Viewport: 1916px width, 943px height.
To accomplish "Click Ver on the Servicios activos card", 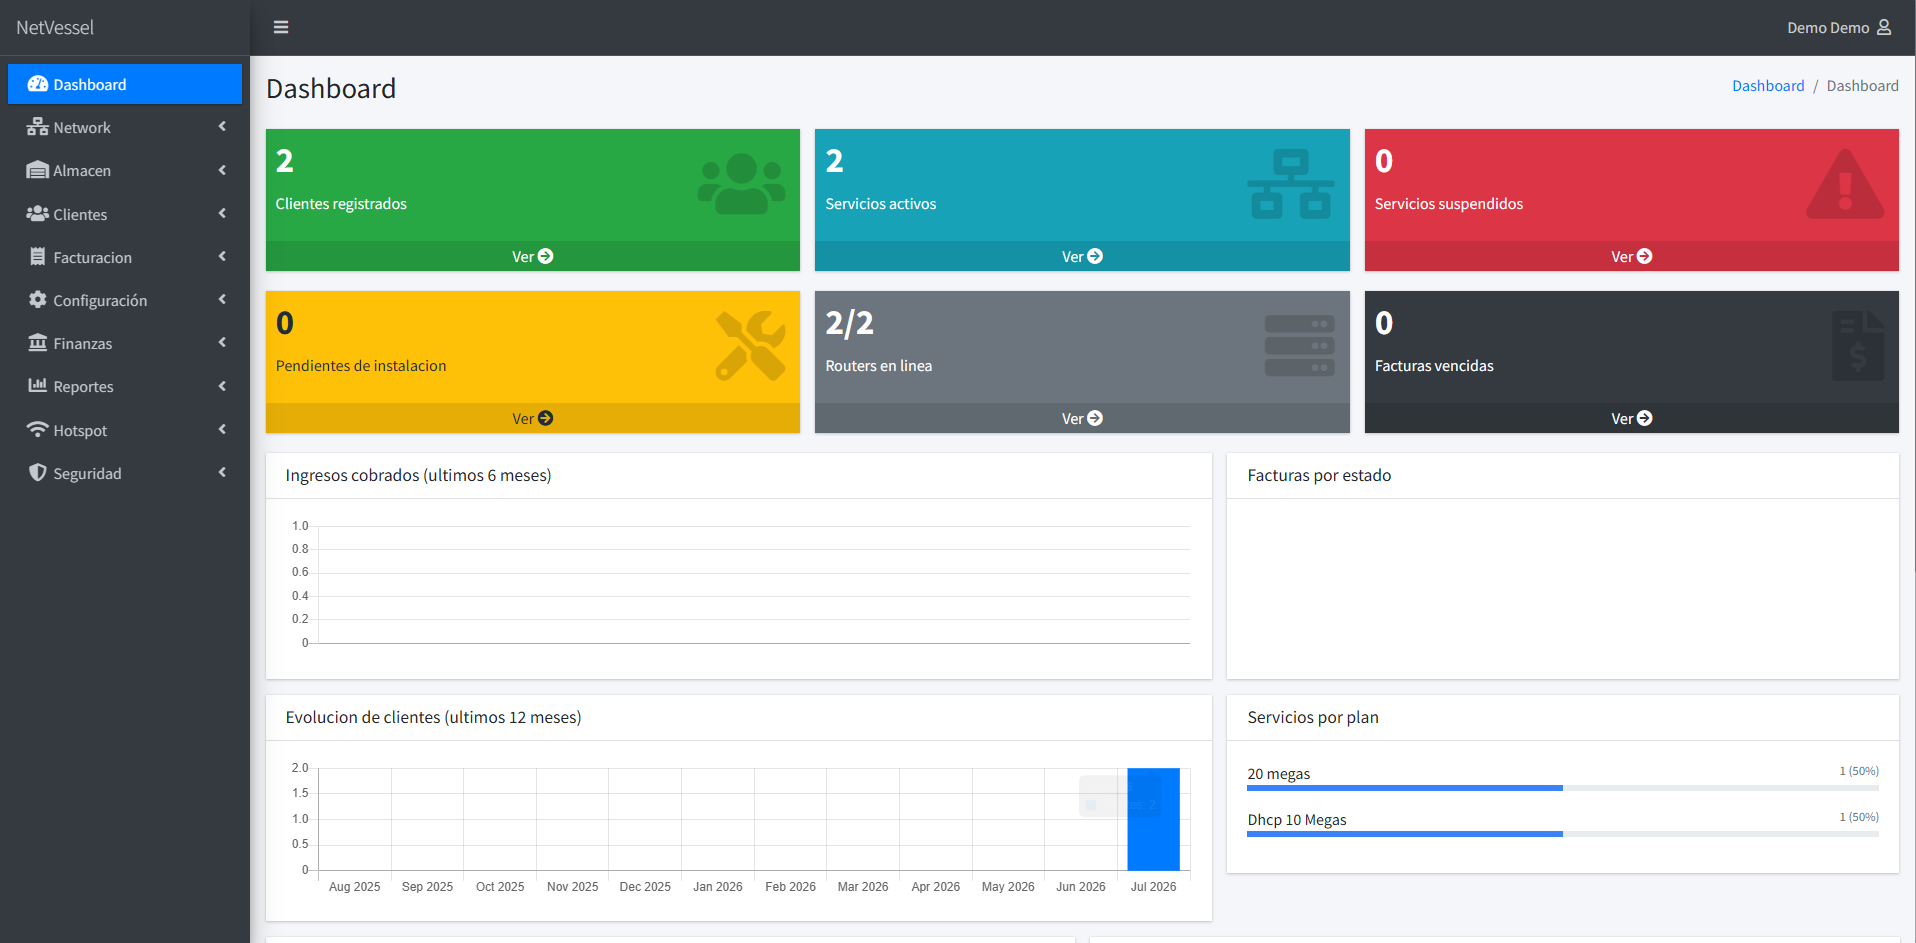I will click(1082, 256).
